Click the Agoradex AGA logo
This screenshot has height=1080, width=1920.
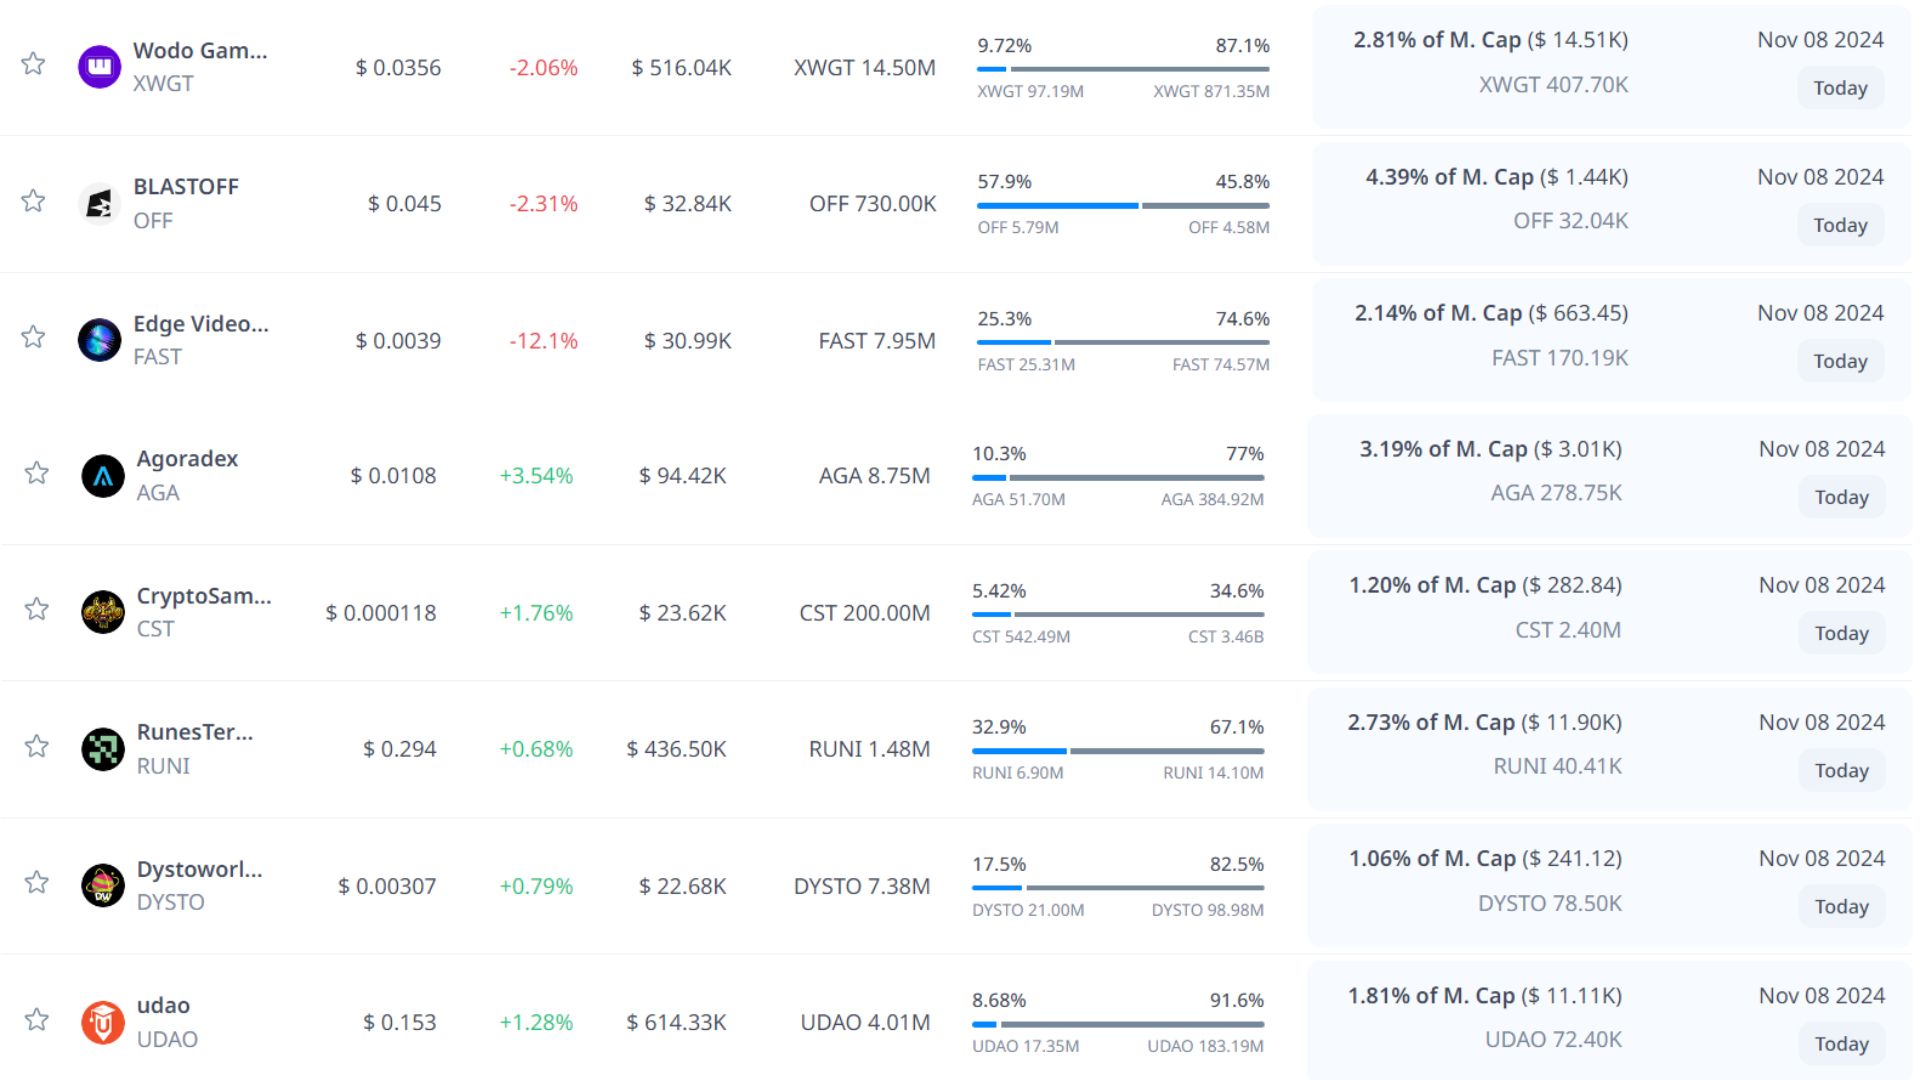coord(102,476)
